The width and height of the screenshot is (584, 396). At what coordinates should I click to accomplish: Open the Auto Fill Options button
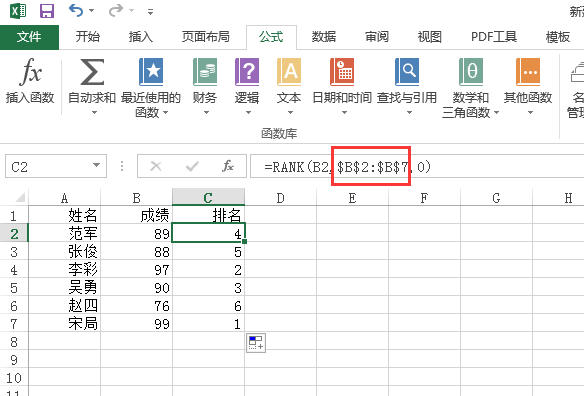pyautogui.click(x=256, y=343)
